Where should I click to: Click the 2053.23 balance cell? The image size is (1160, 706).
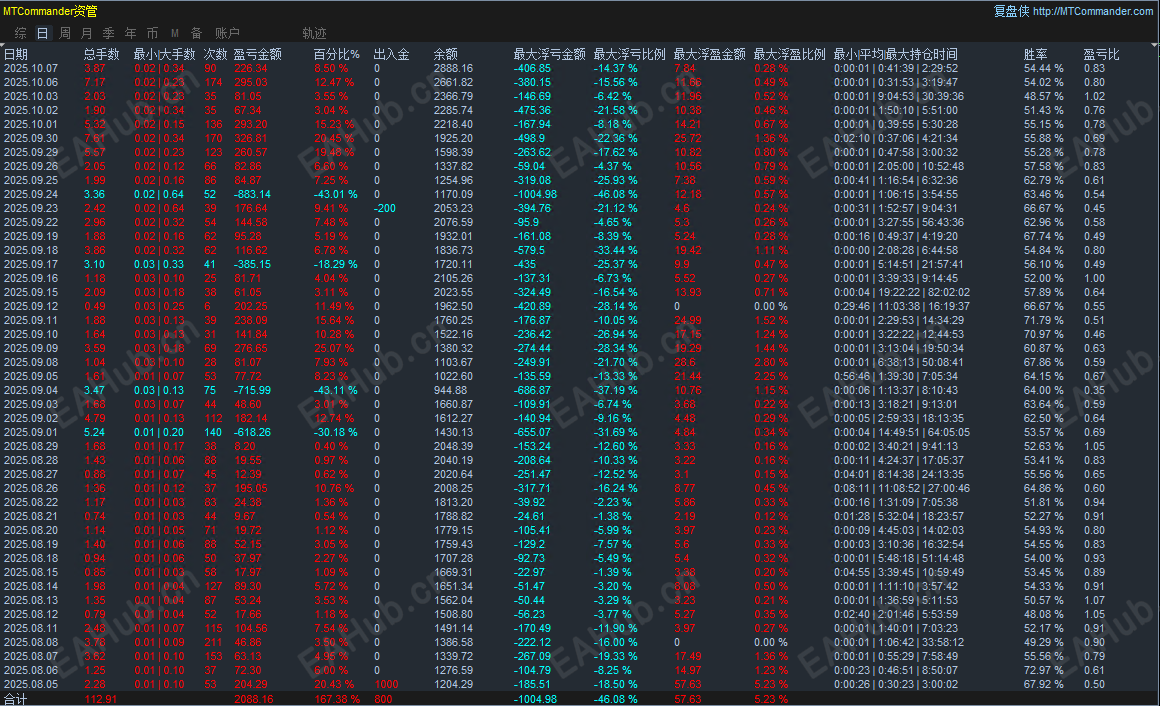click(x=453, y=208)
